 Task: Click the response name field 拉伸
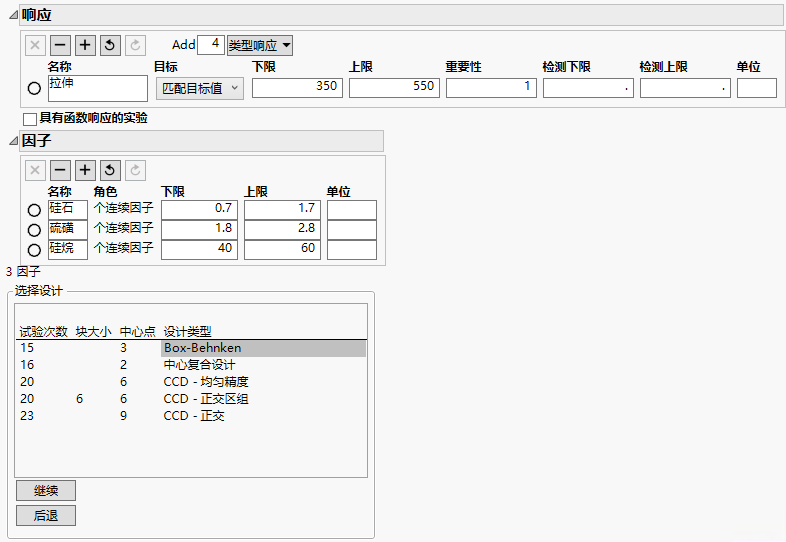click(x=98, y=88)
